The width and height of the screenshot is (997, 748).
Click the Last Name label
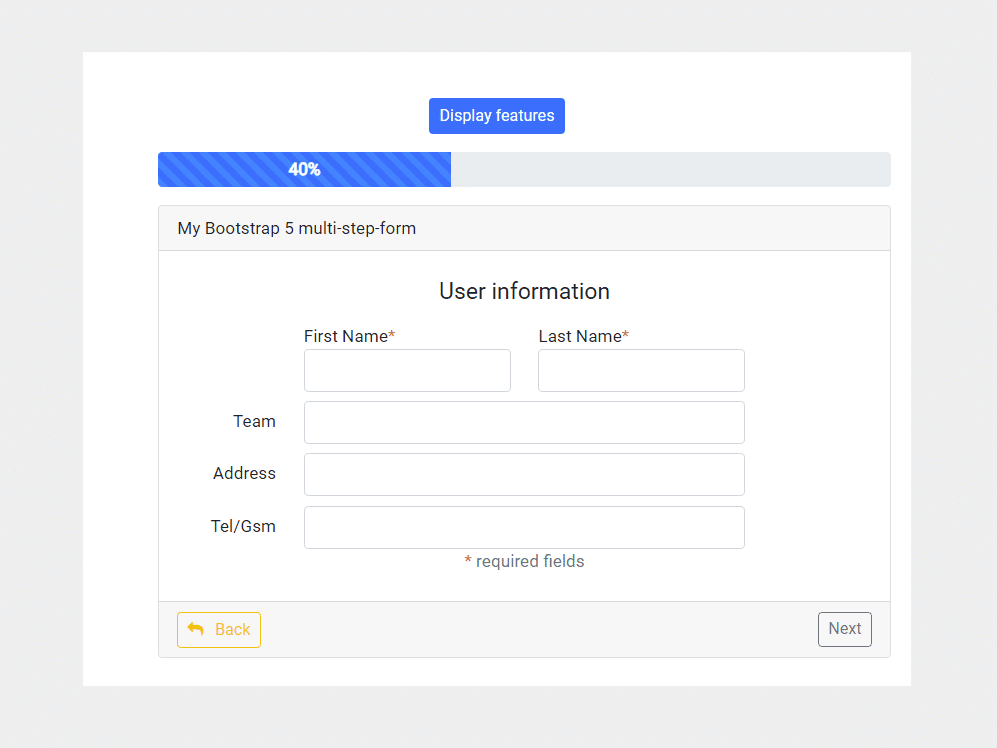tap(578, 336)
